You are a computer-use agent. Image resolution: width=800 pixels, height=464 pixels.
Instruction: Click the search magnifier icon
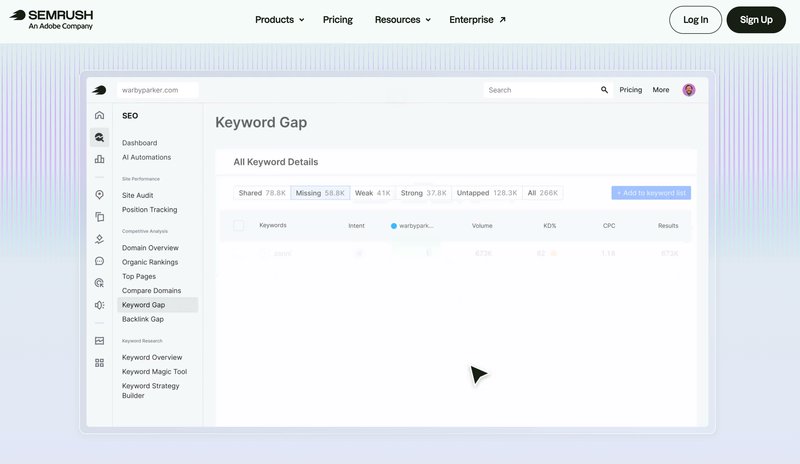604,90
